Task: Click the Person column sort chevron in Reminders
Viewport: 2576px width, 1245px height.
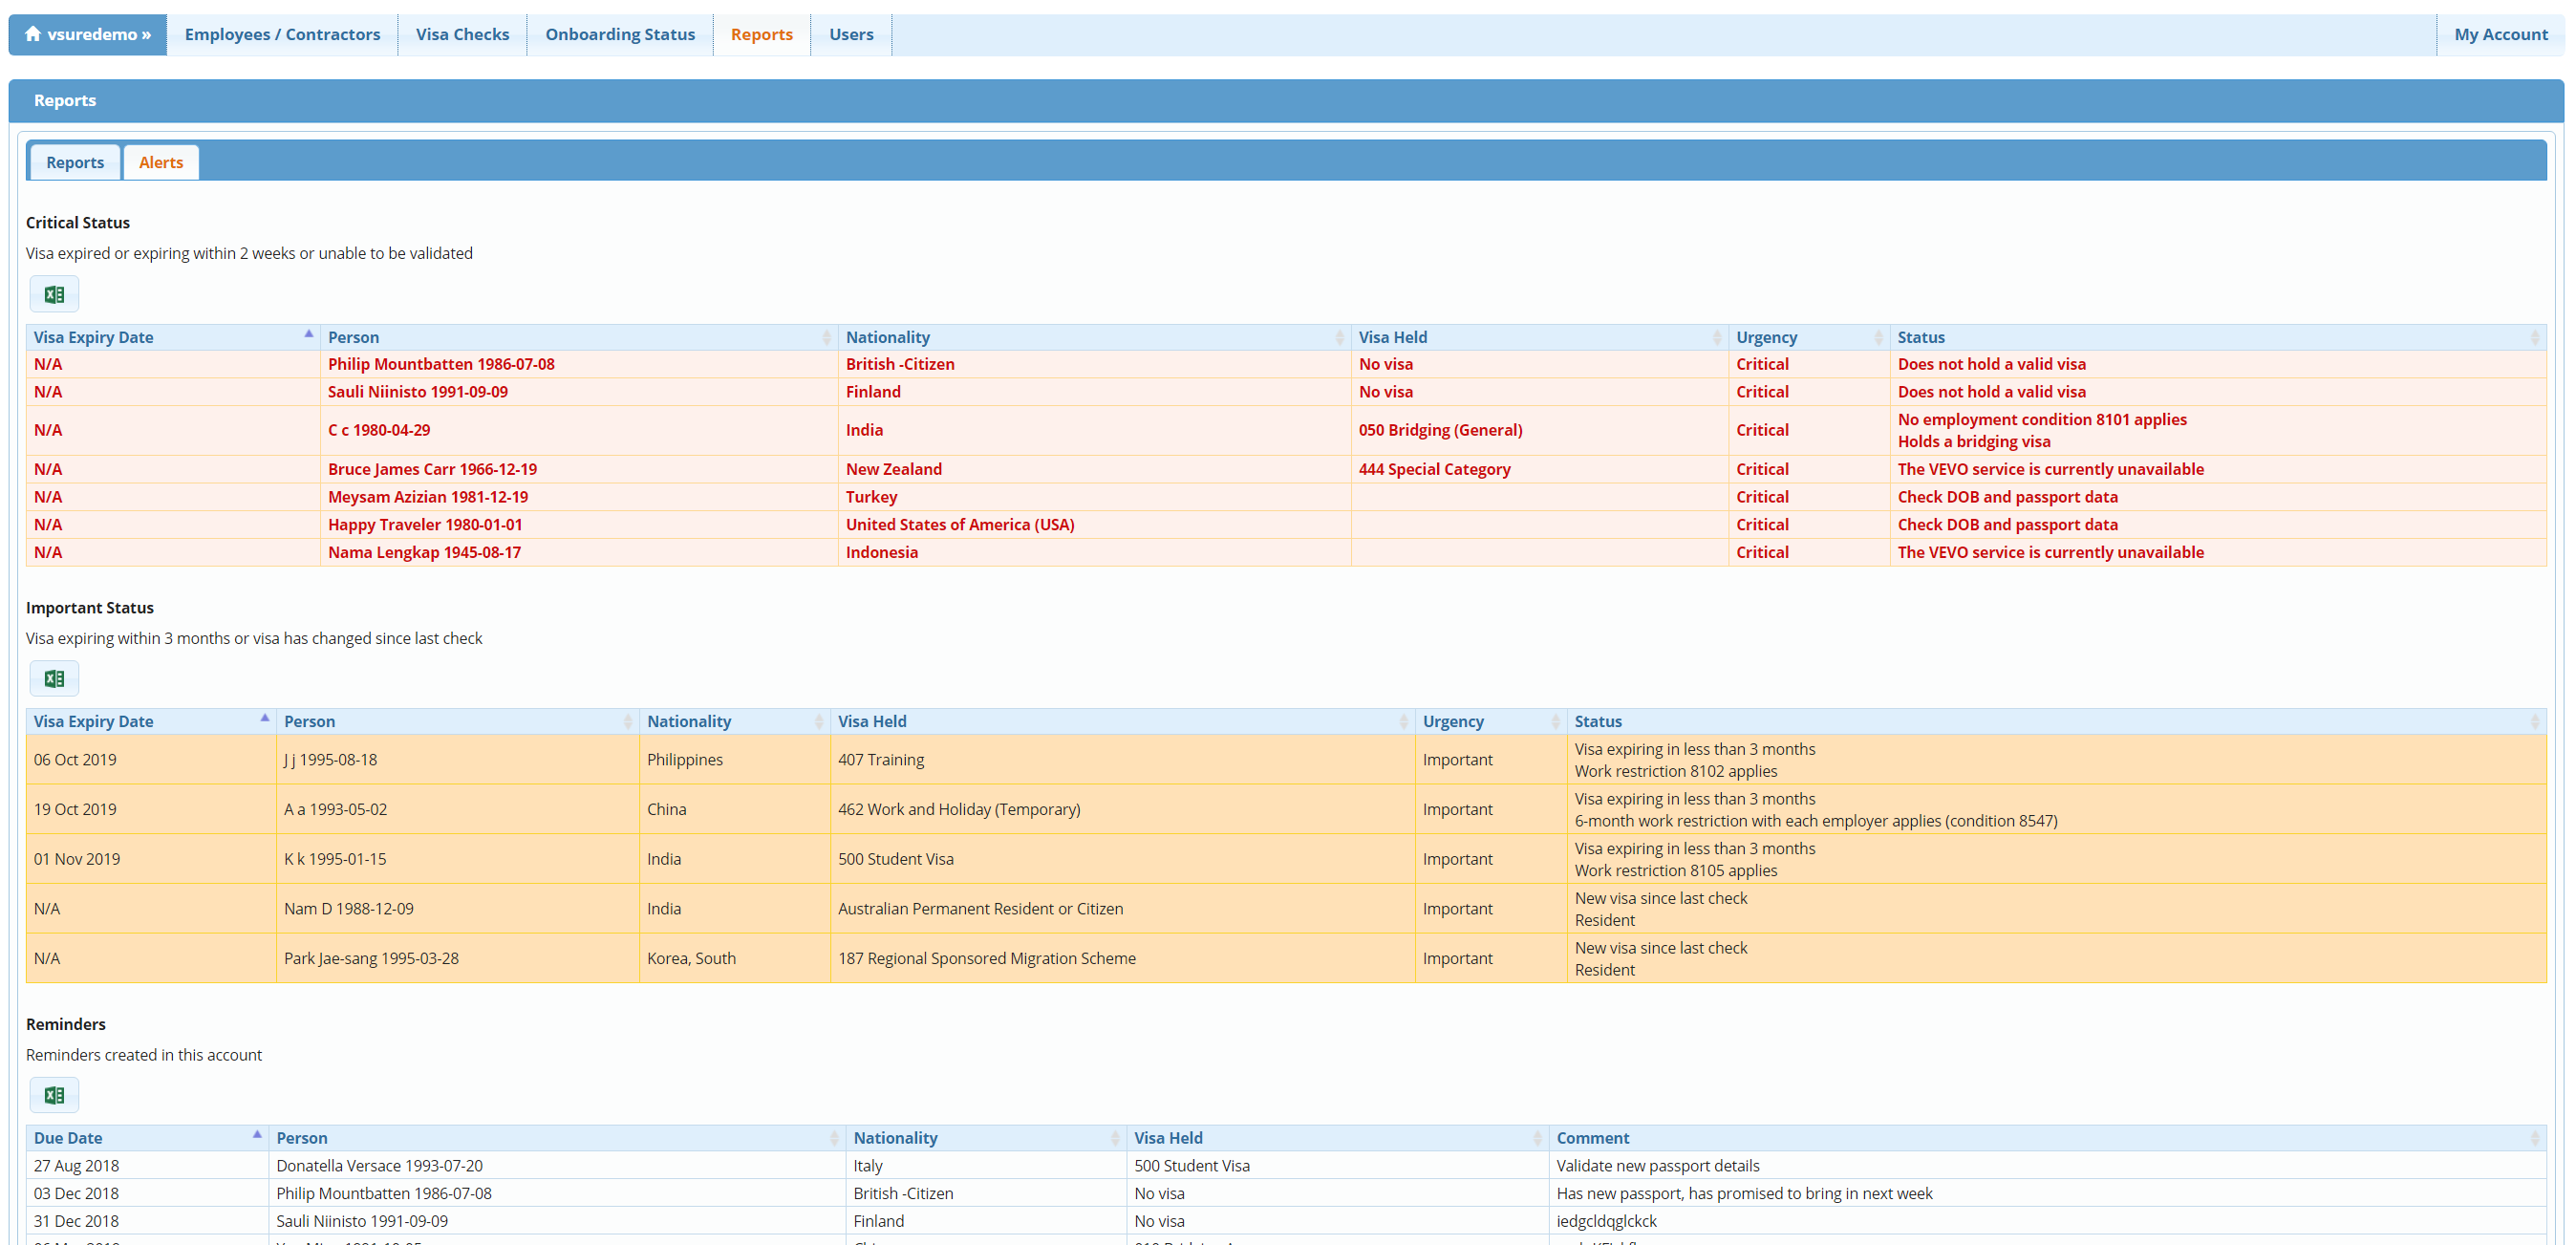Action: [x=836, y=1137]
